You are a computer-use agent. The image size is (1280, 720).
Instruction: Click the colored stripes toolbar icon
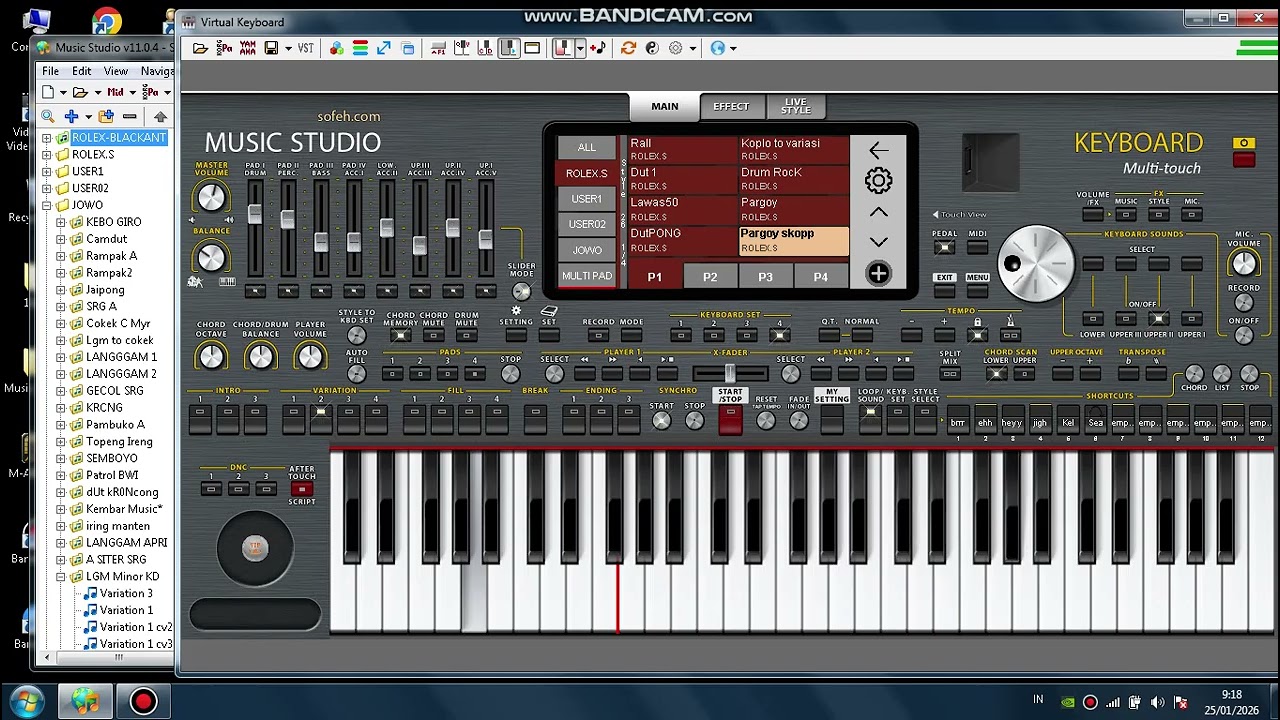(x=360, y=48)
